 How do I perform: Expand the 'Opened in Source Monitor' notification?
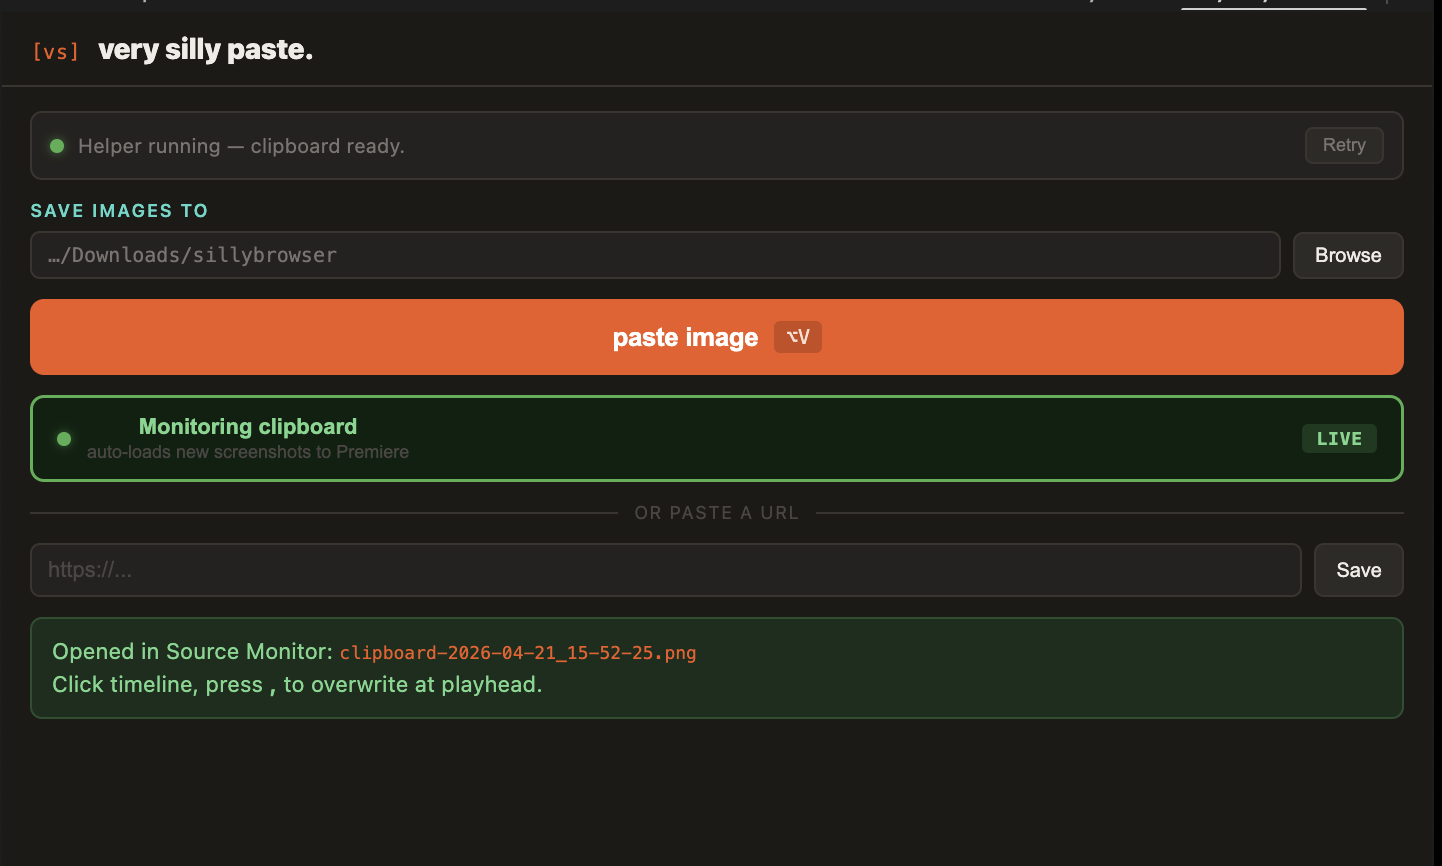(717, 668)
